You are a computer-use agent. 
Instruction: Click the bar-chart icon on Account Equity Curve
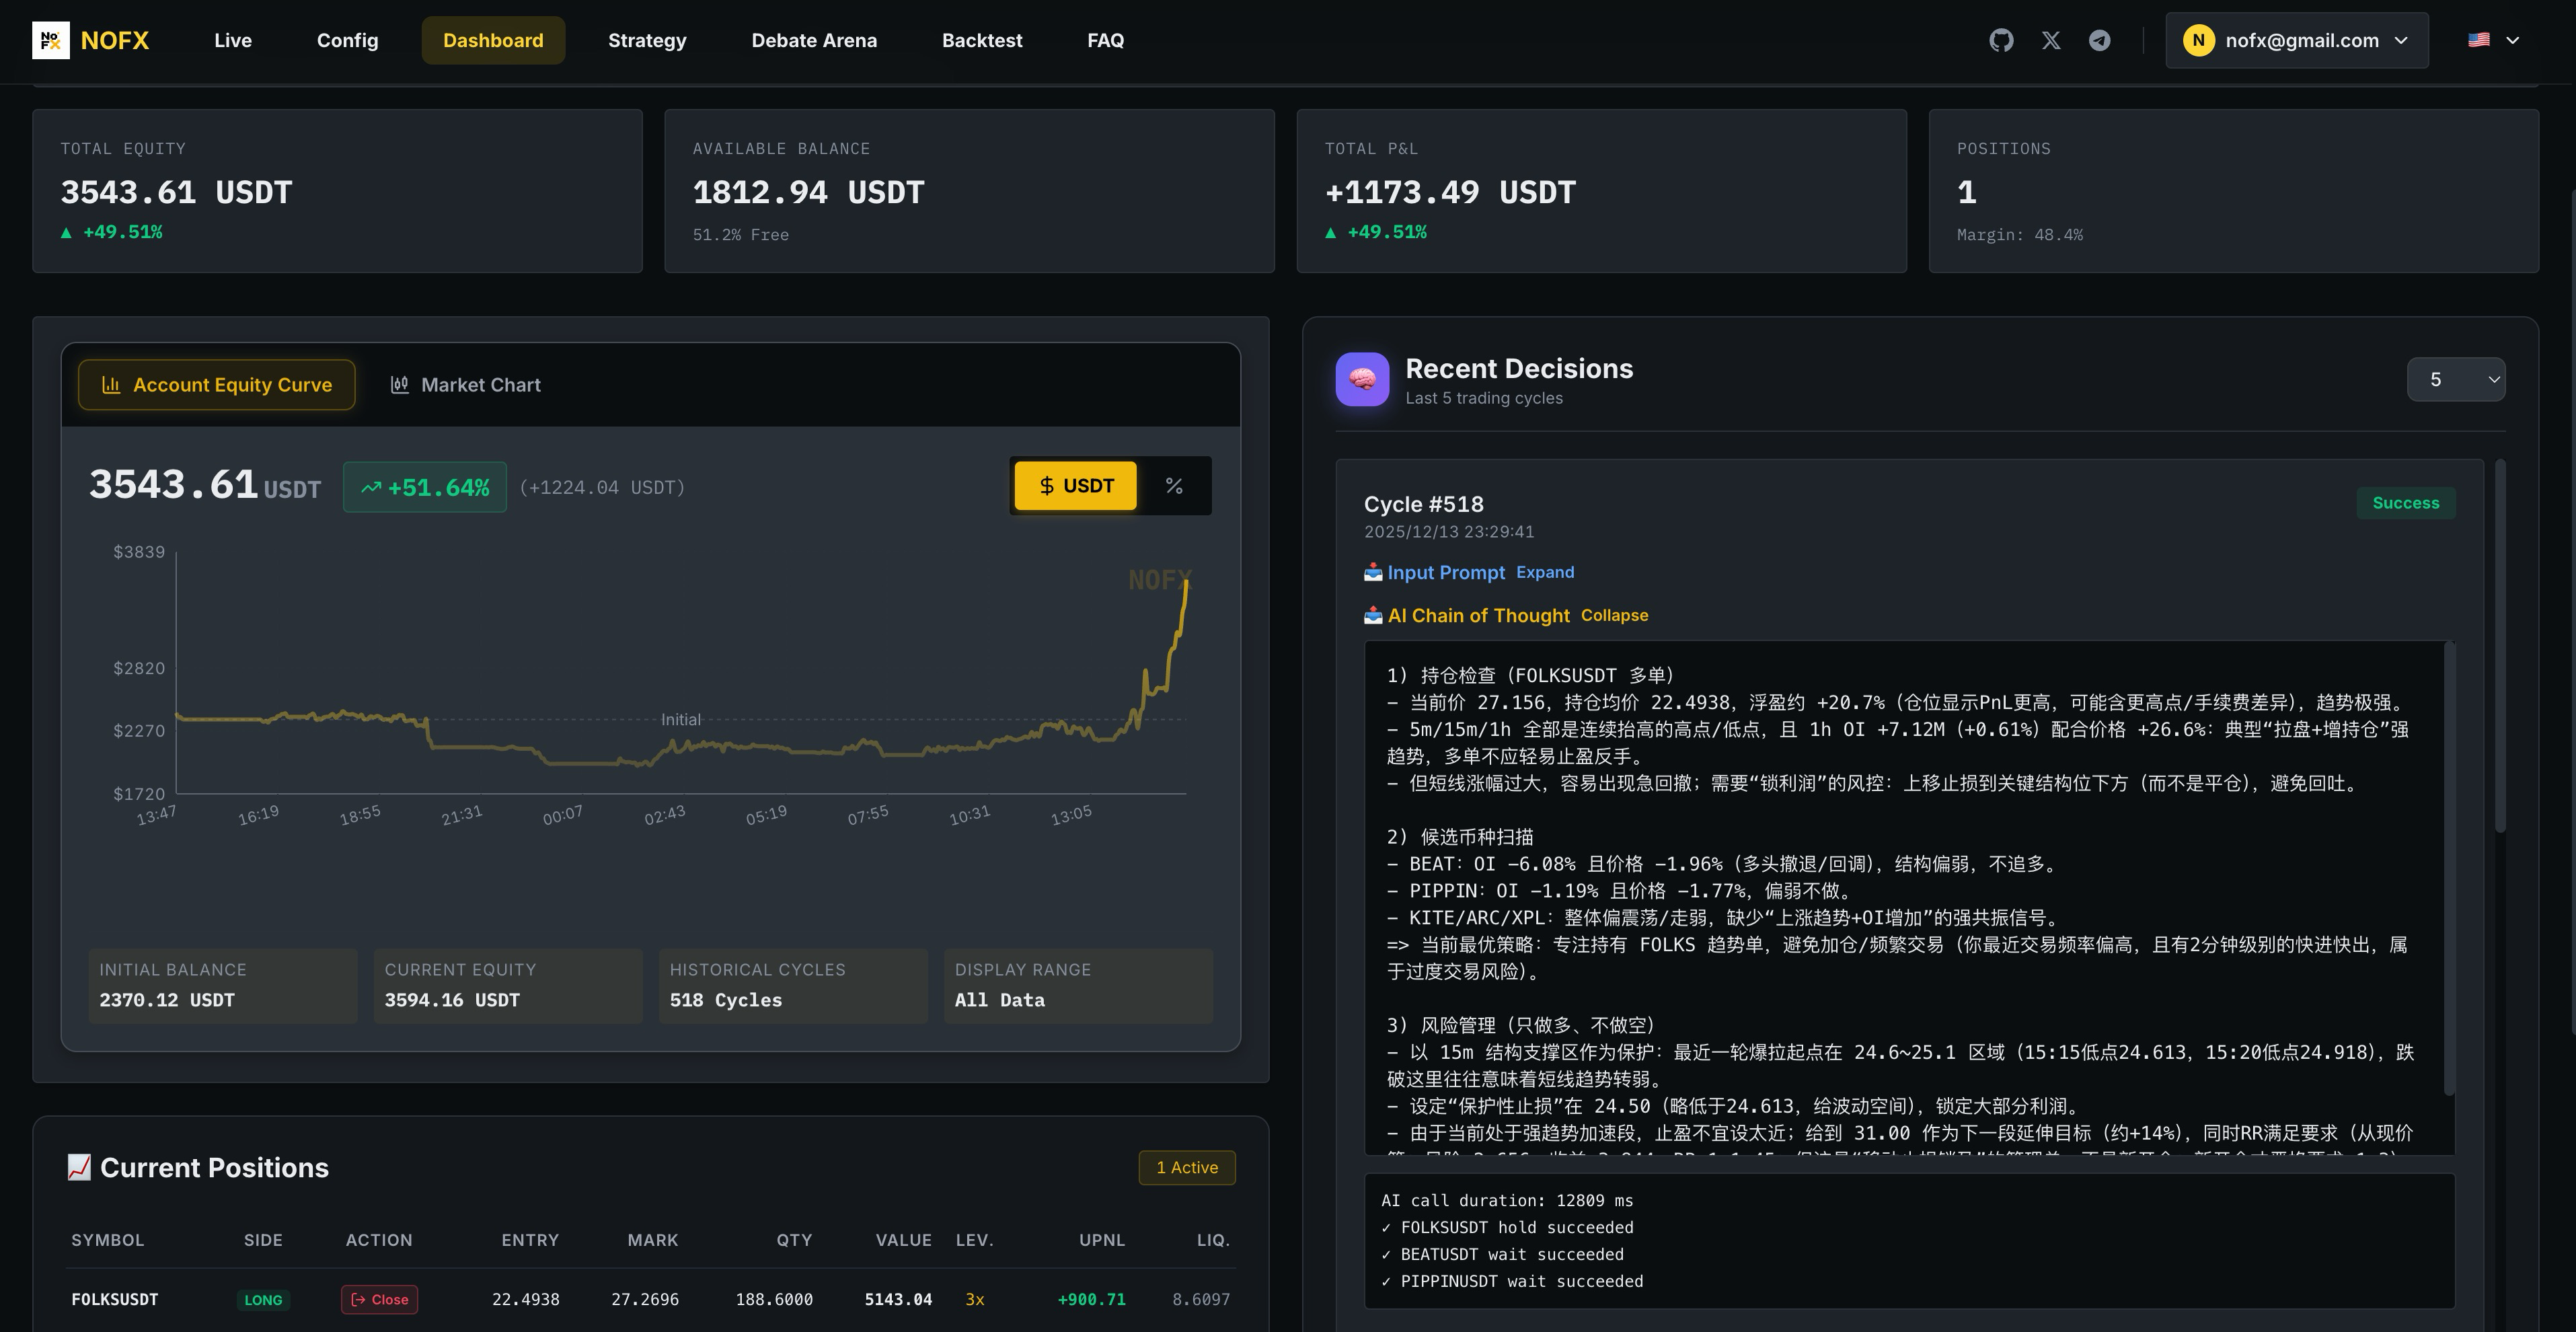coord(111,384)
